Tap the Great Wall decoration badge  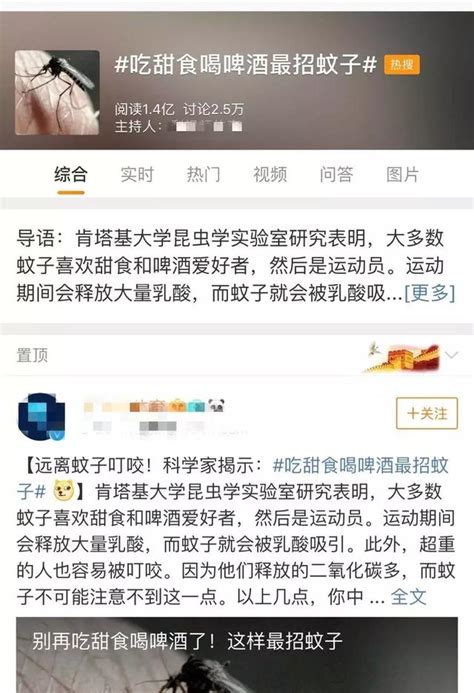click(x=403, y=357)
